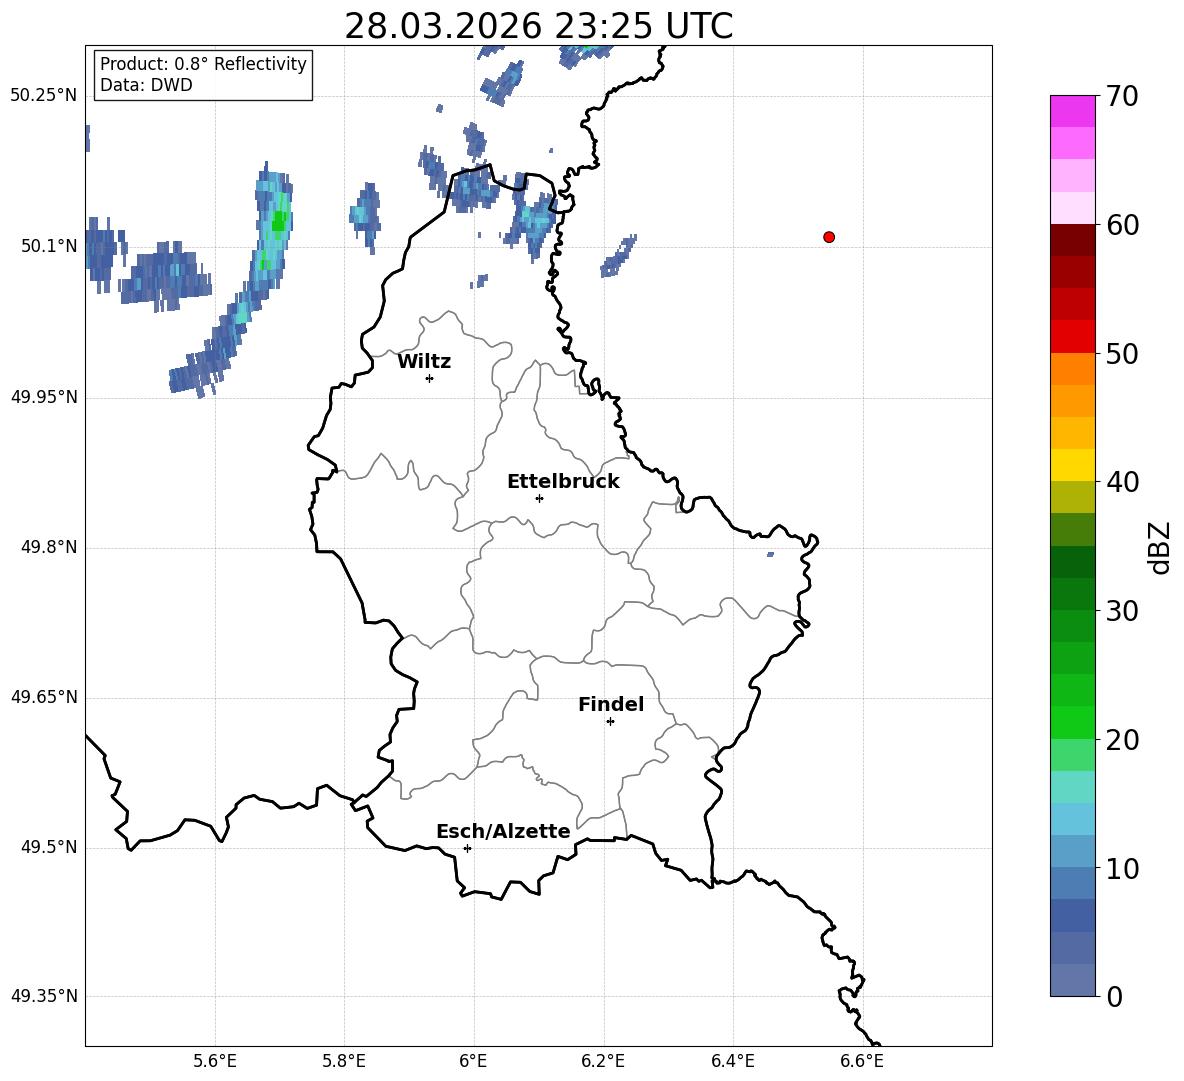
Task: Click the 10 value on the colorbar
Action: pyautogui.click(x=1122, y=868)
